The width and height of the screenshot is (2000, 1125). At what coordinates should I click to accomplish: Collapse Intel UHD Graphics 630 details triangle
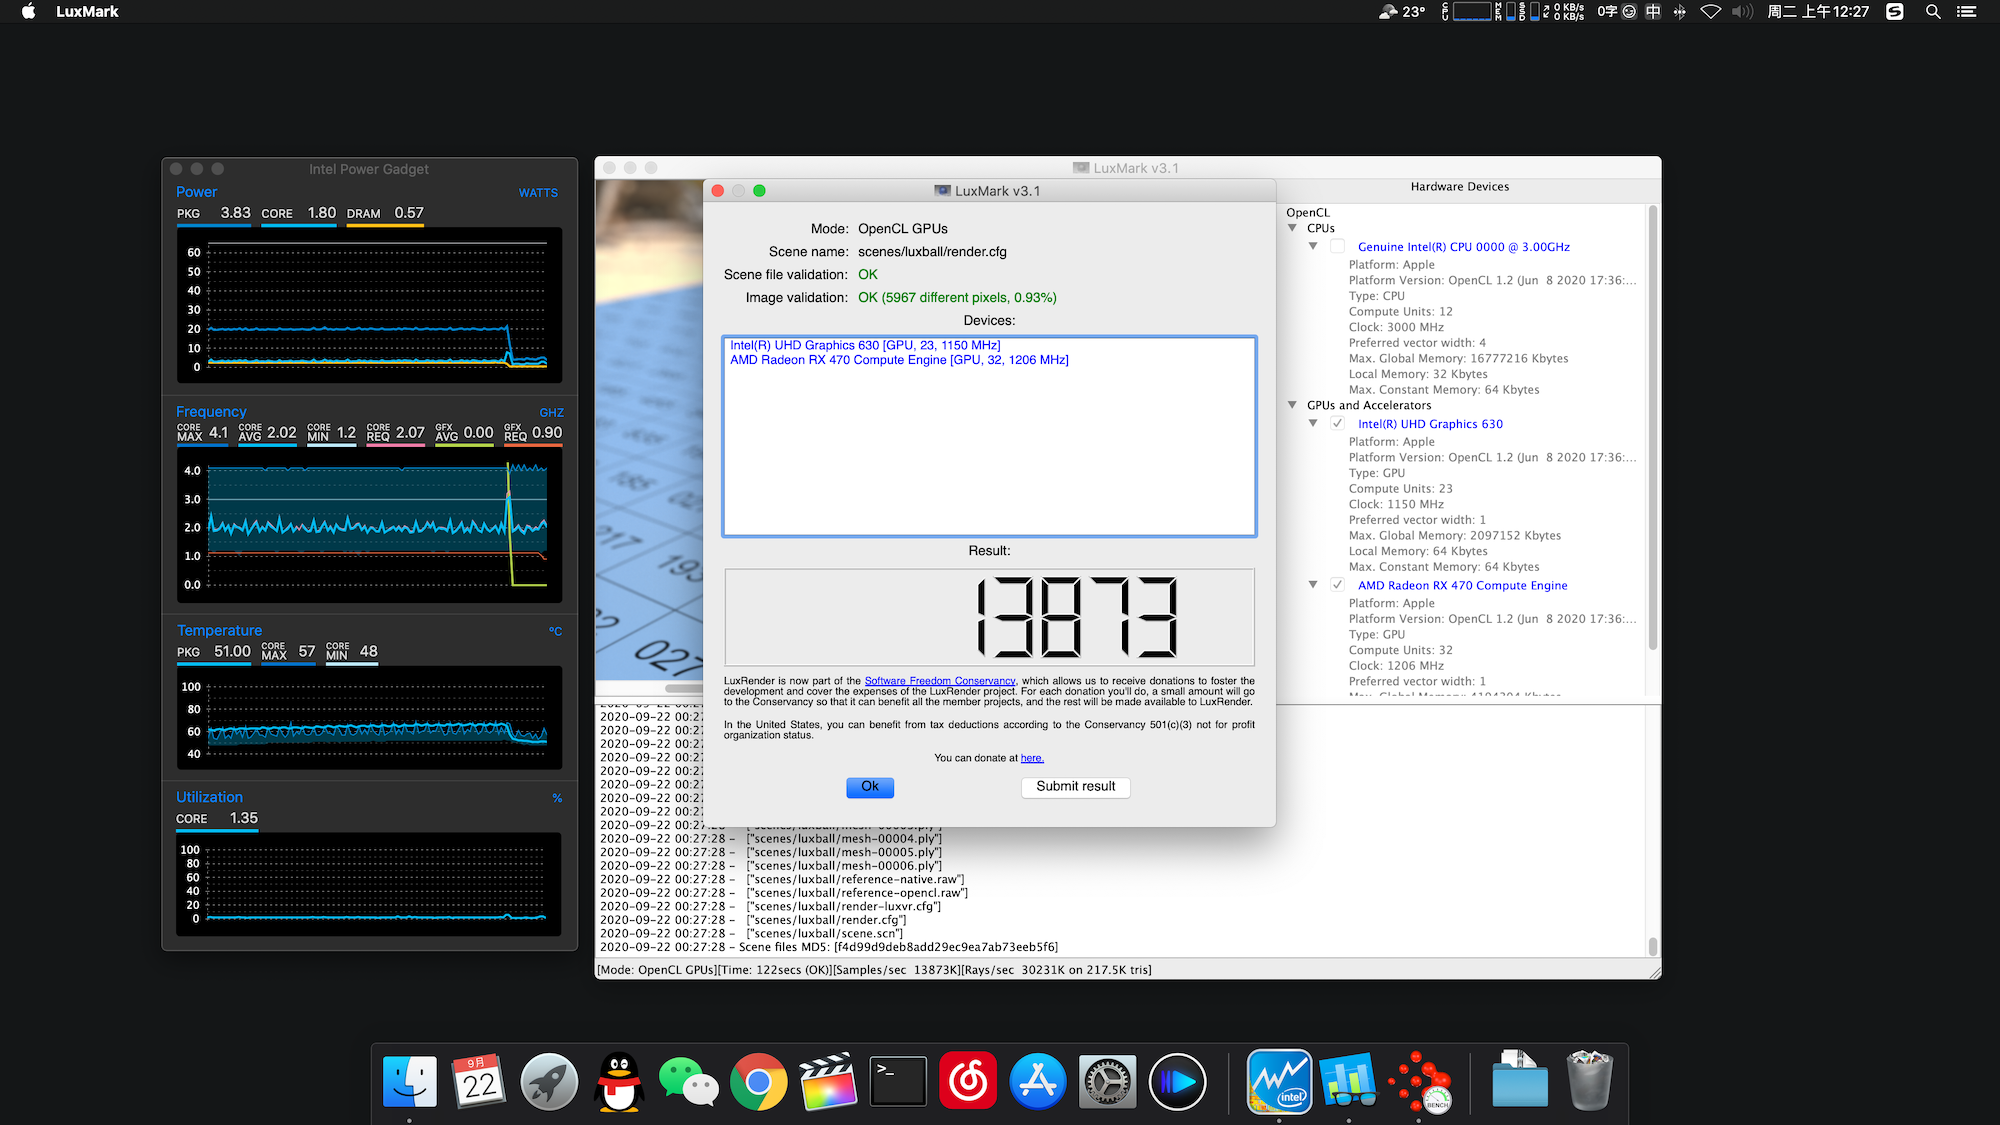click(1313, 423)
